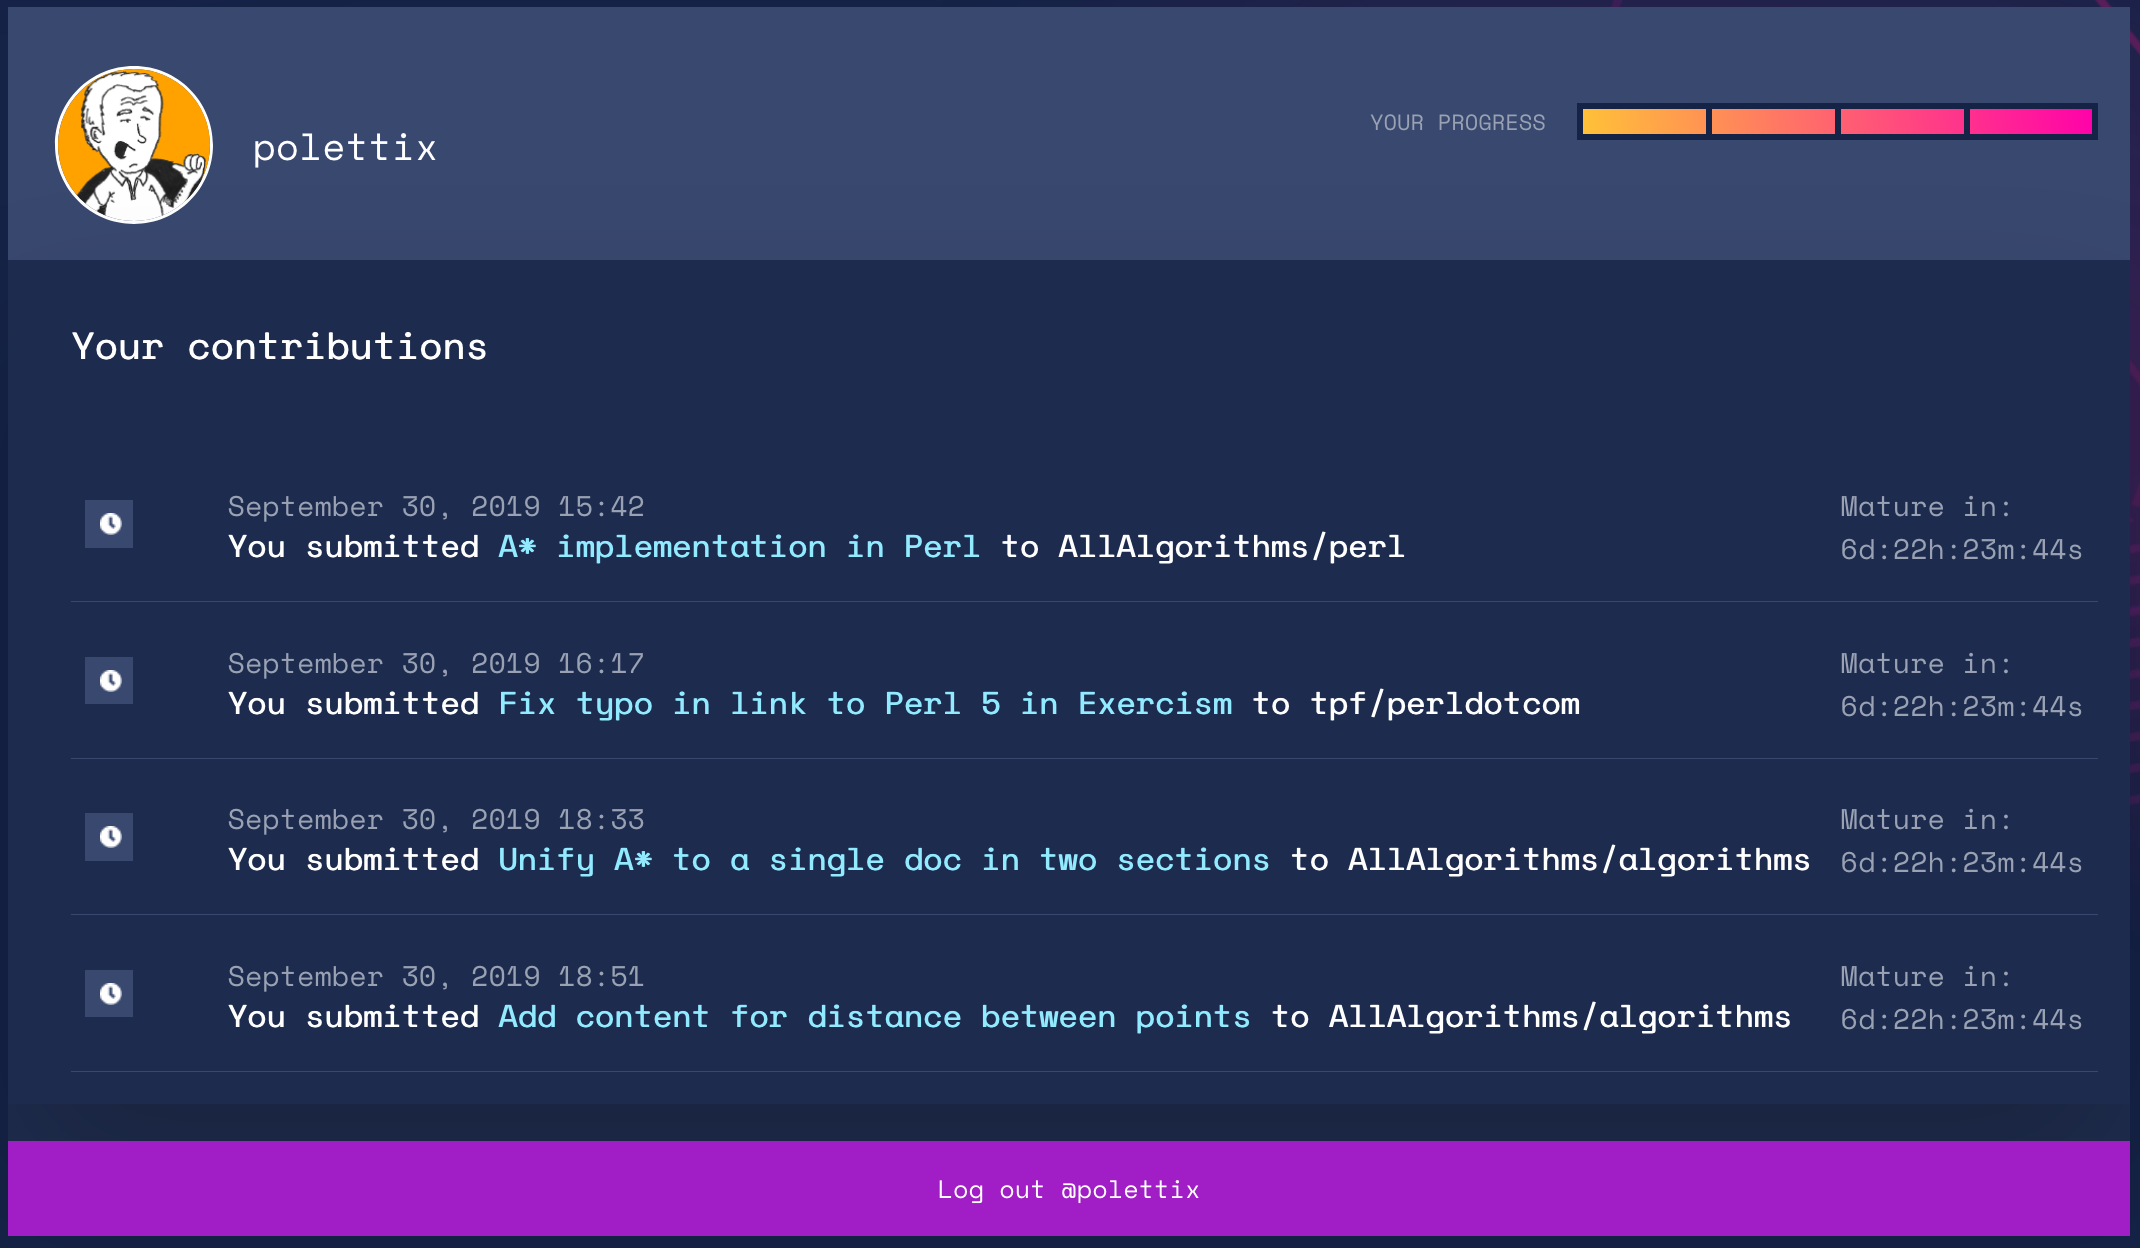Click the clock icon for Add content row
This screenshot has width=2140, height=1248.
tap(109, 993)
